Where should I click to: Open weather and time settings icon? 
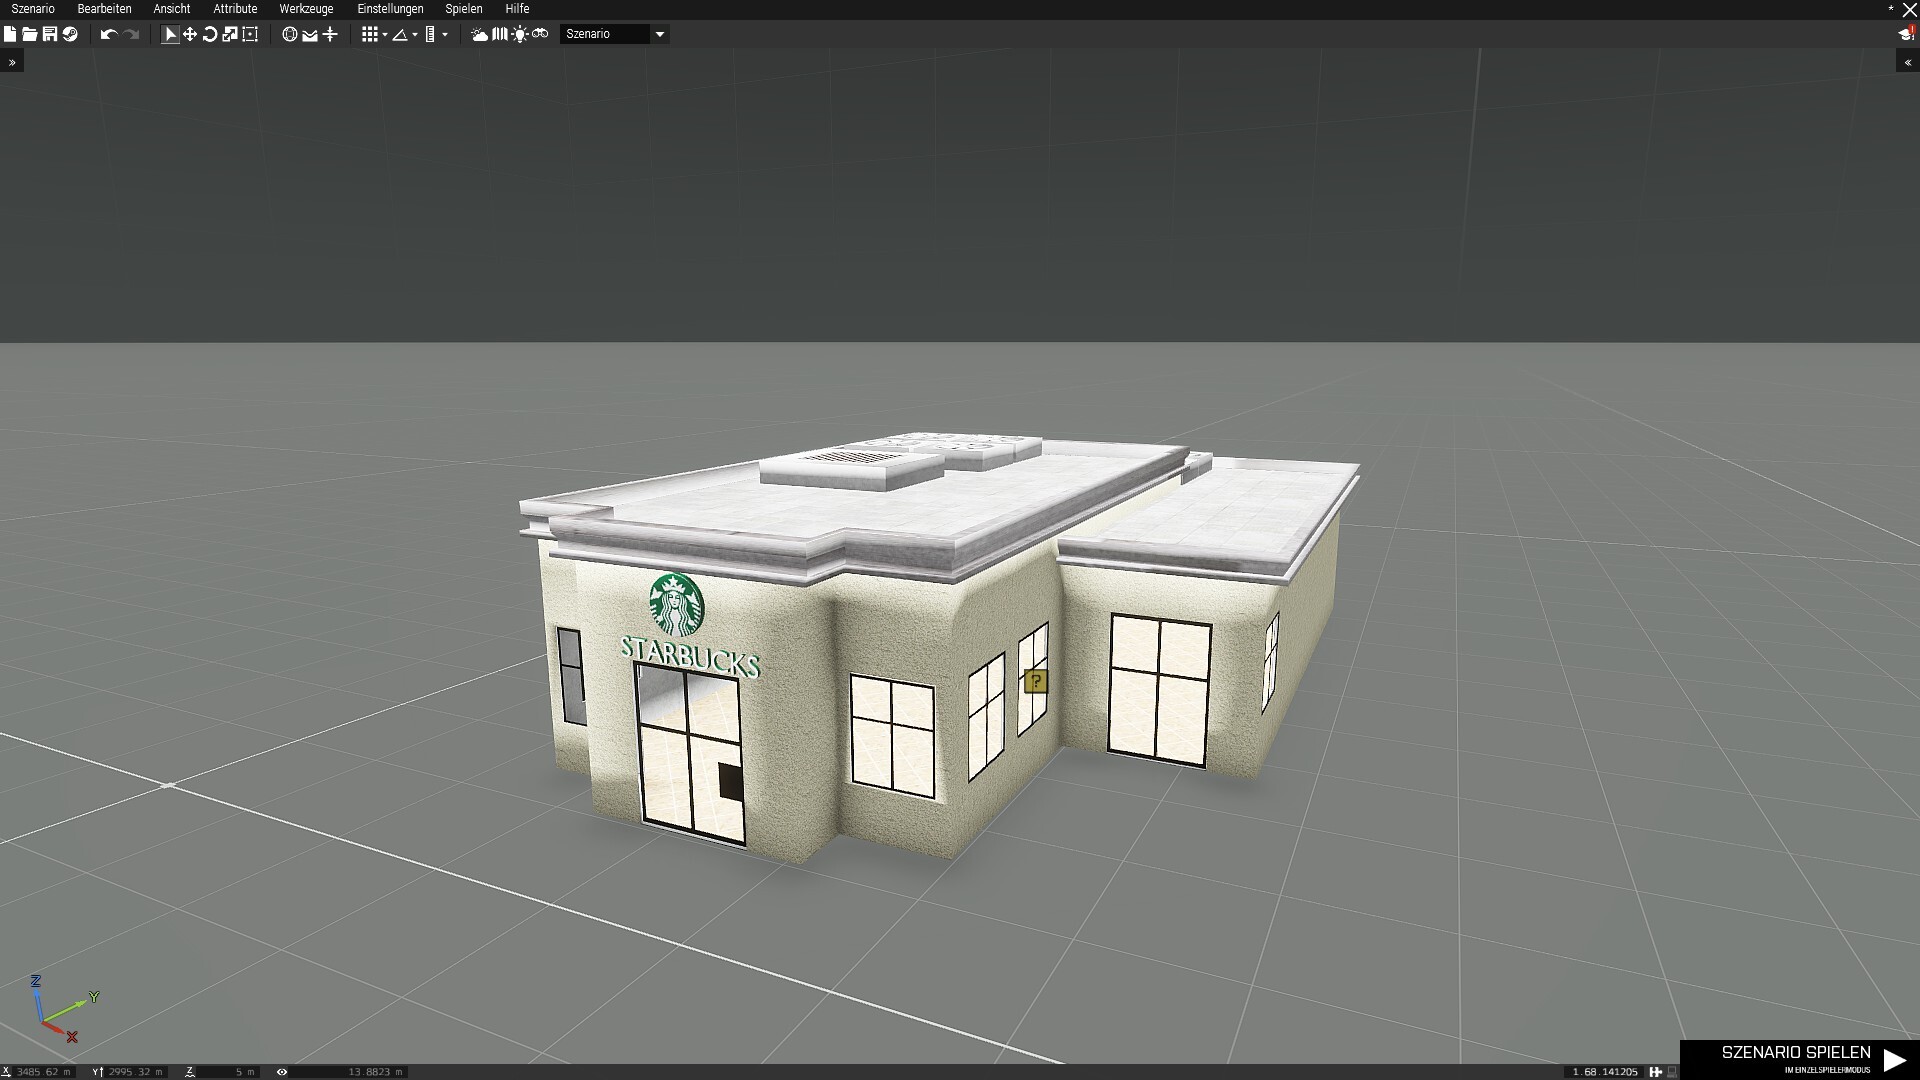point(479,34)
